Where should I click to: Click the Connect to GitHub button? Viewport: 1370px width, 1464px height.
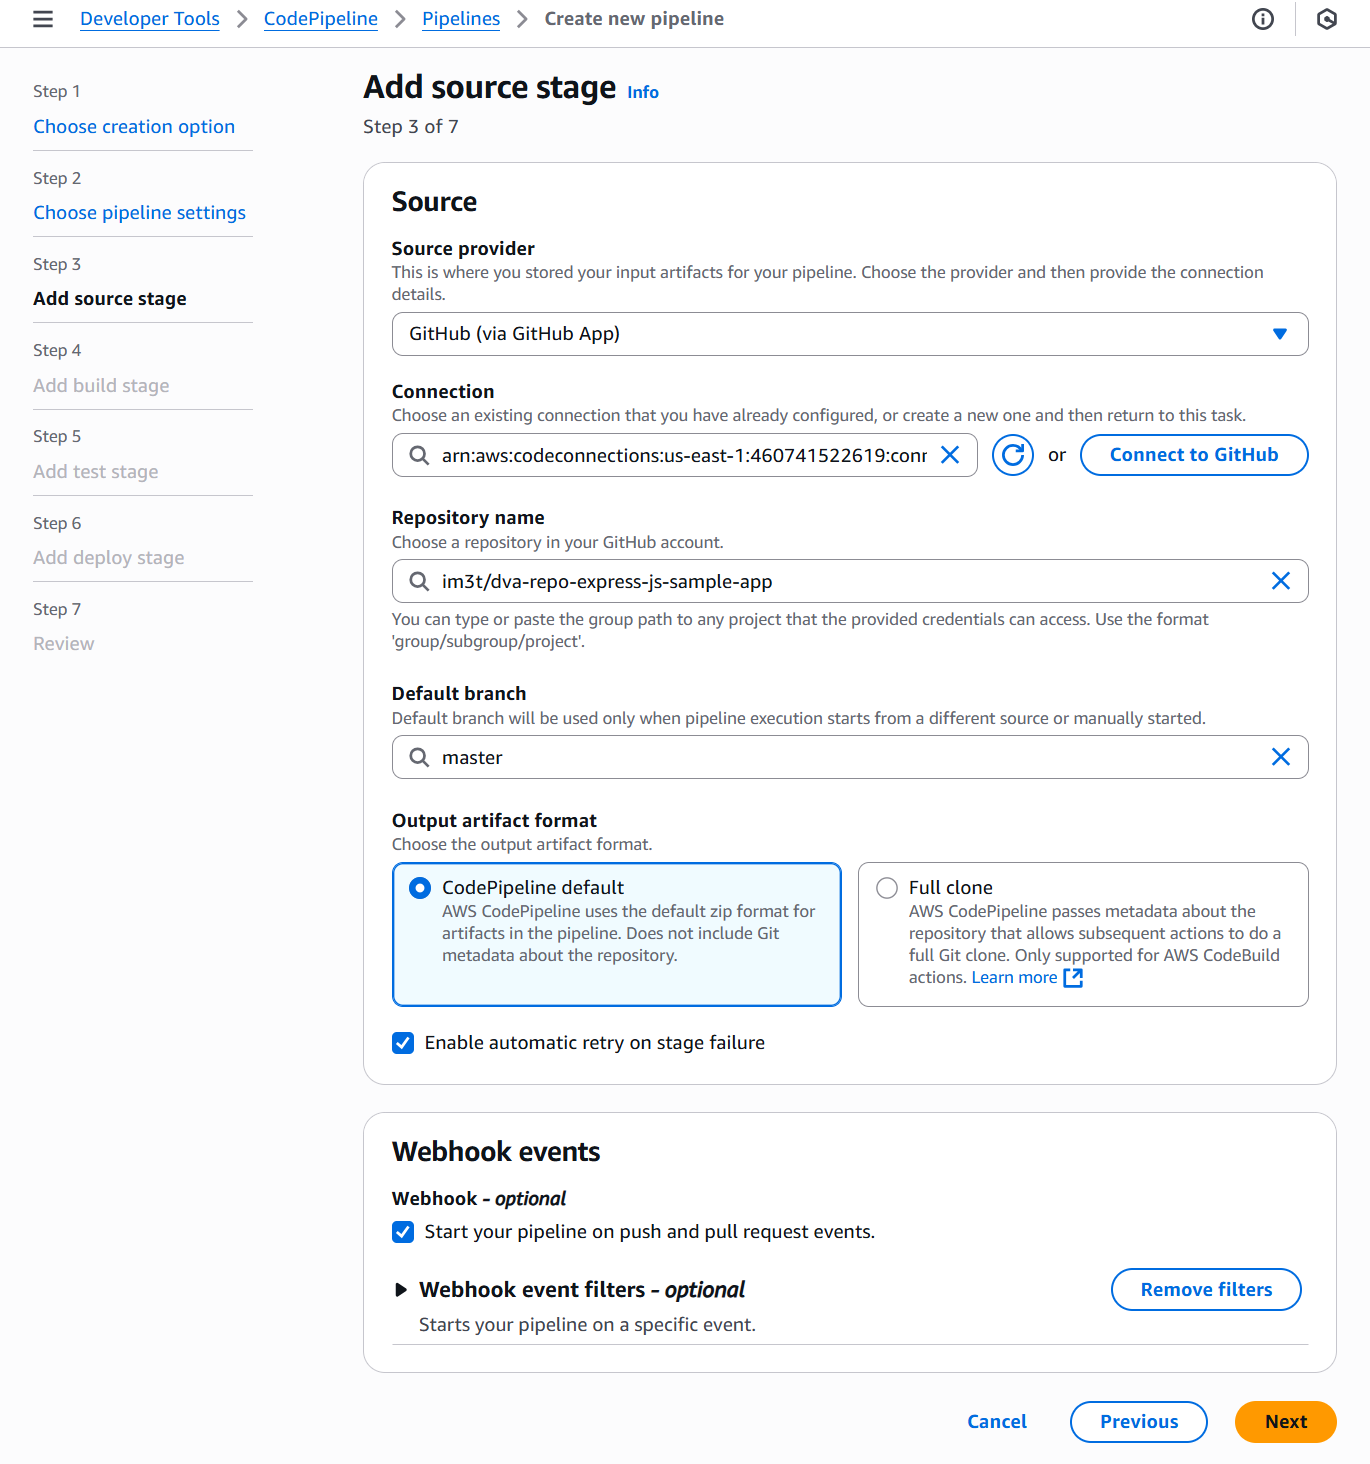point(1193,455)
